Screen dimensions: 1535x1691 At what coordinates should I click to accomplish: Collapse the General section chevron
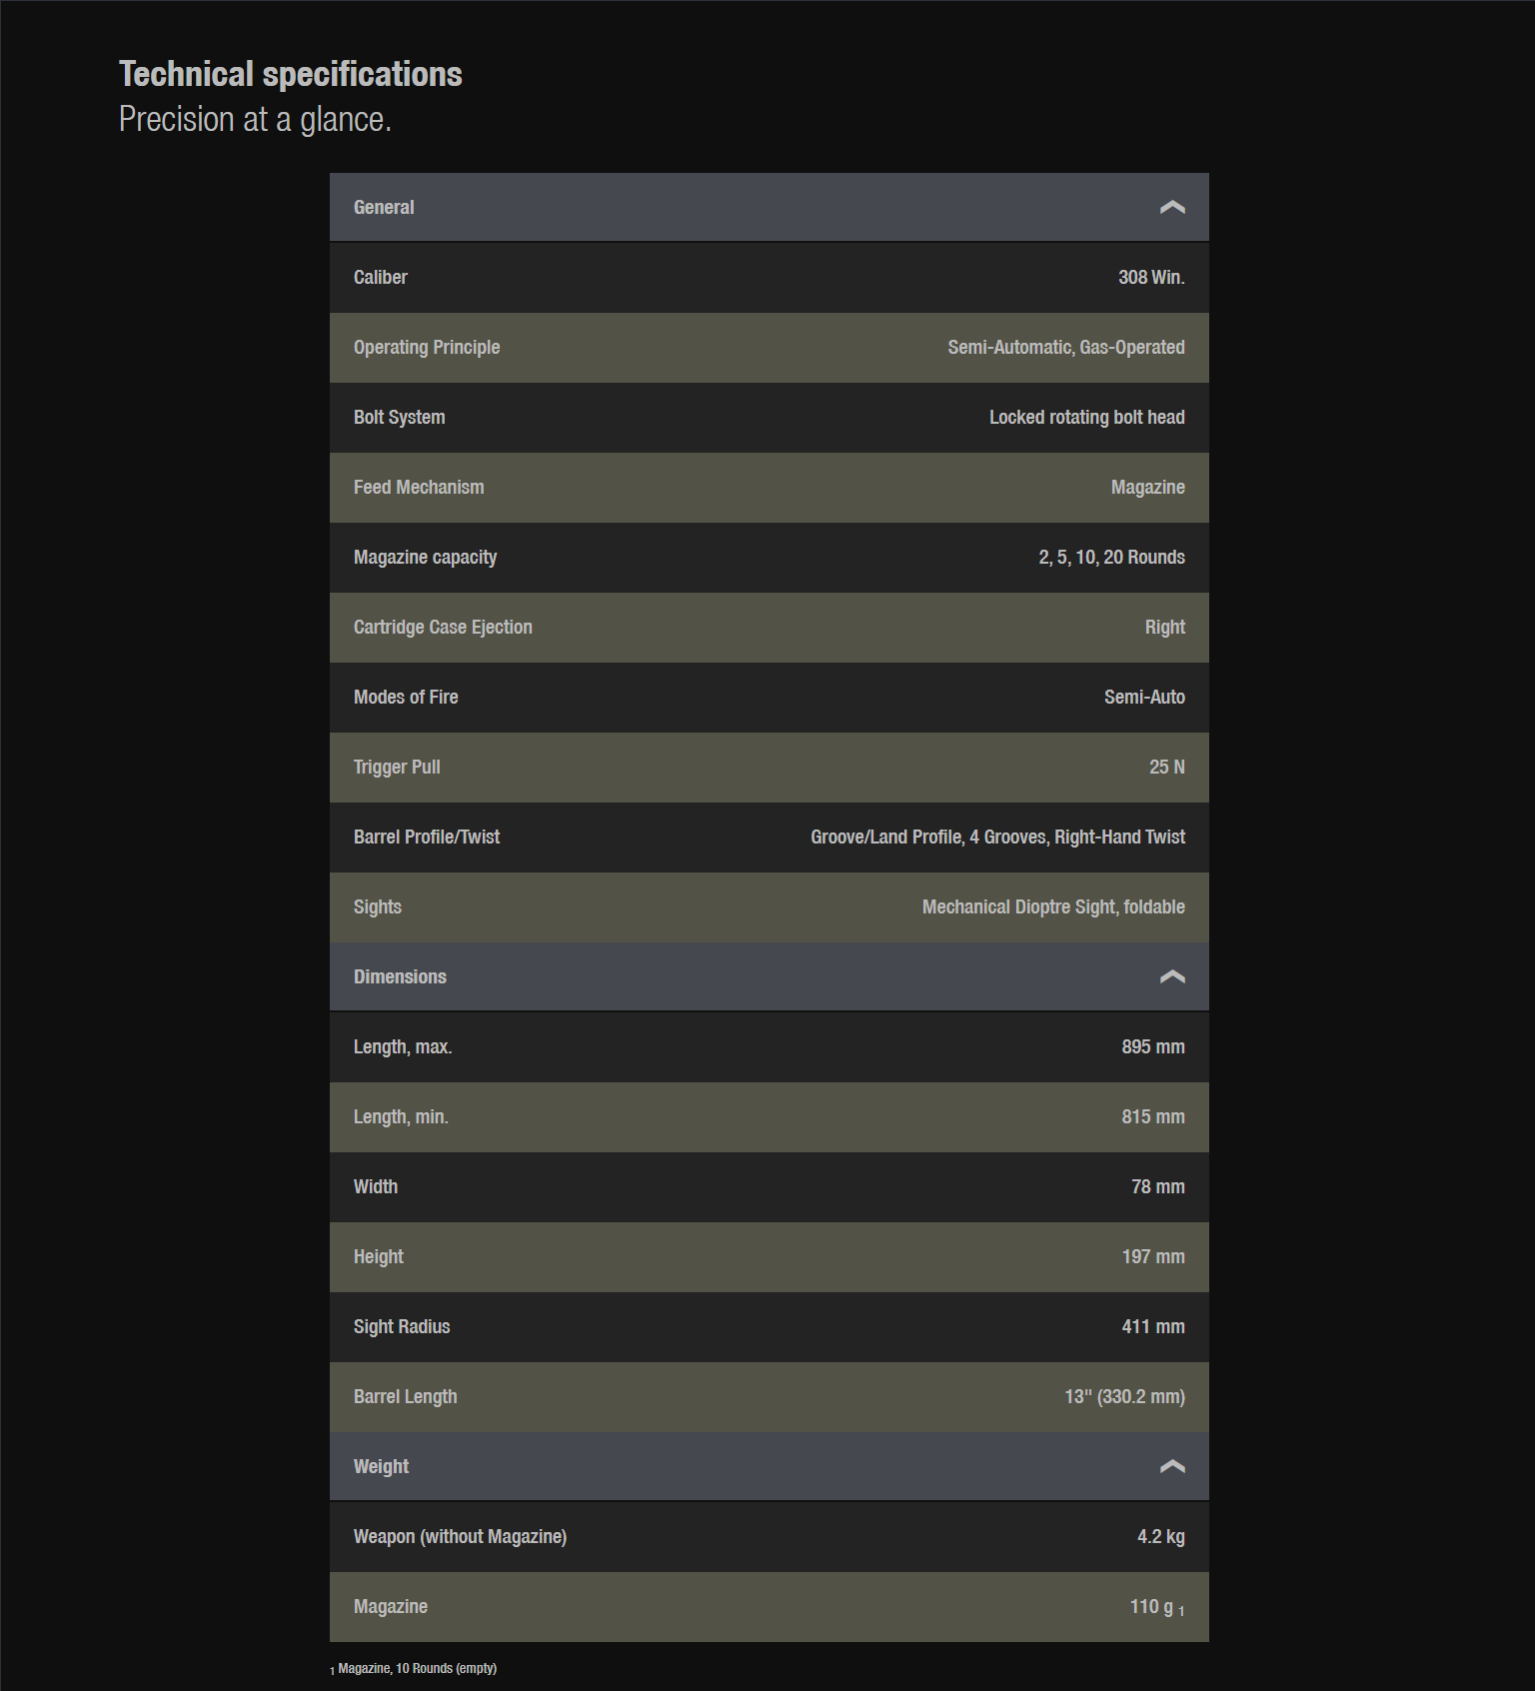pos(1171,207)
